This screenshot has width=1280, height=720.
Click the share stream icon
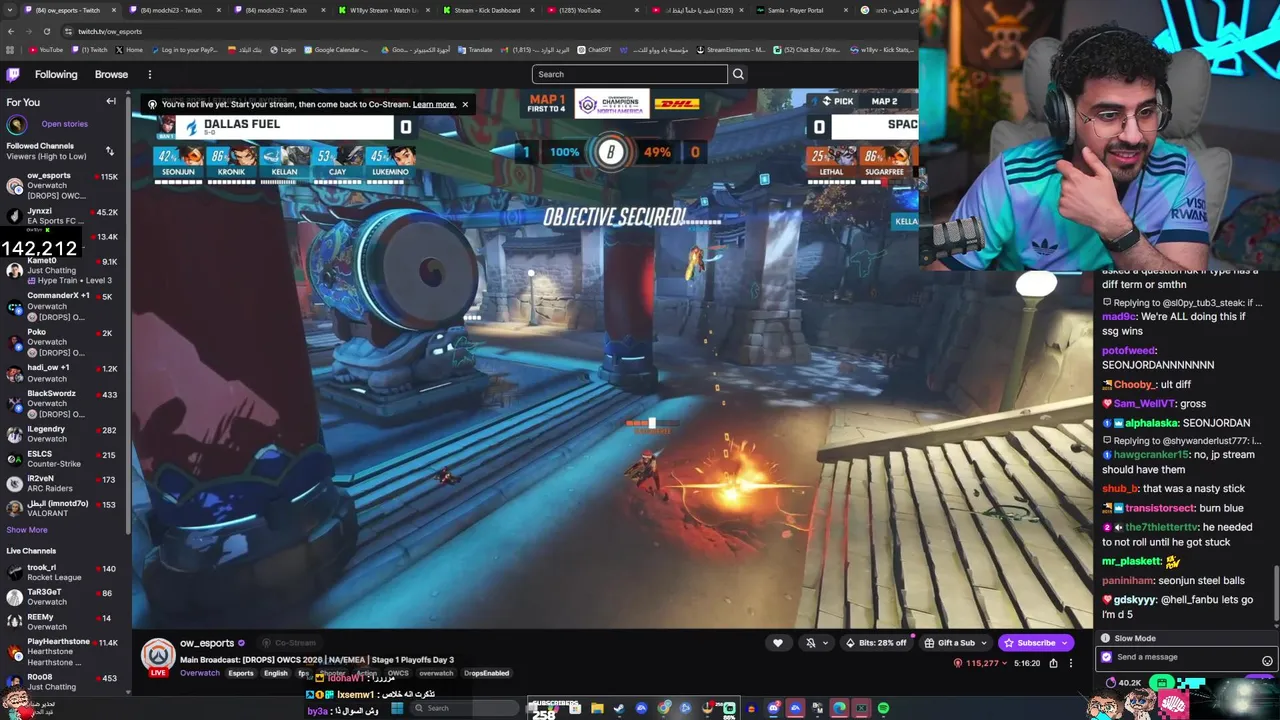[x=1053, y=663]
